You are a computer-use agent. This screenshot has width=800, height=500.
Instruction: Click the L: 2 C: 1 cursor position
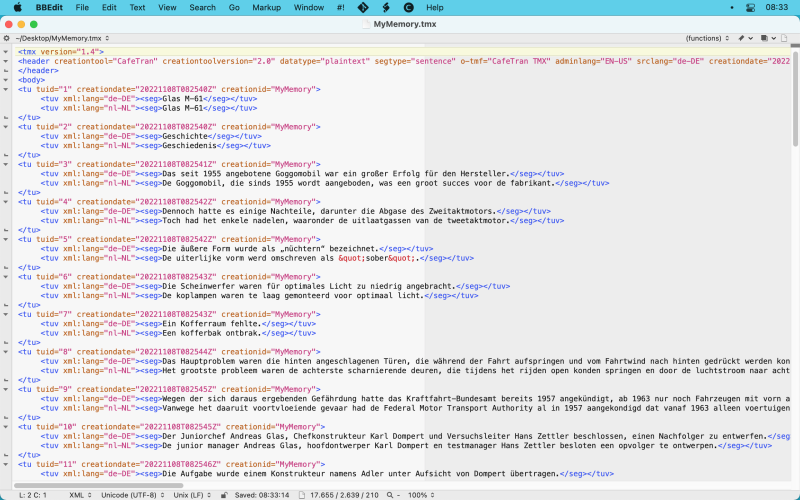point(33,495)
